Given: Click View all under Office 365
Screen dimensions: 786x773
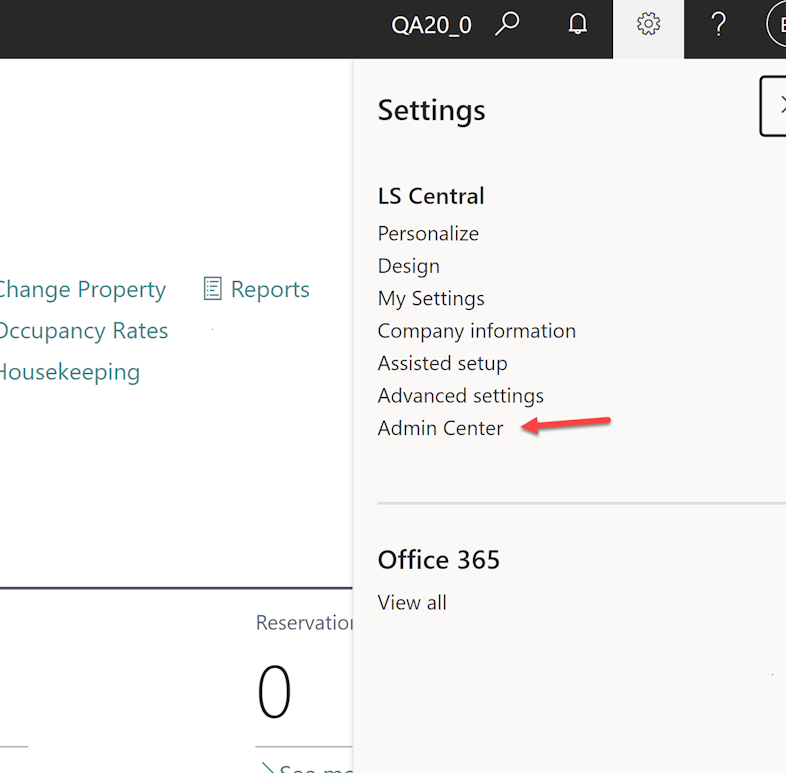Looking at the screenshot, I should [412, 602].
